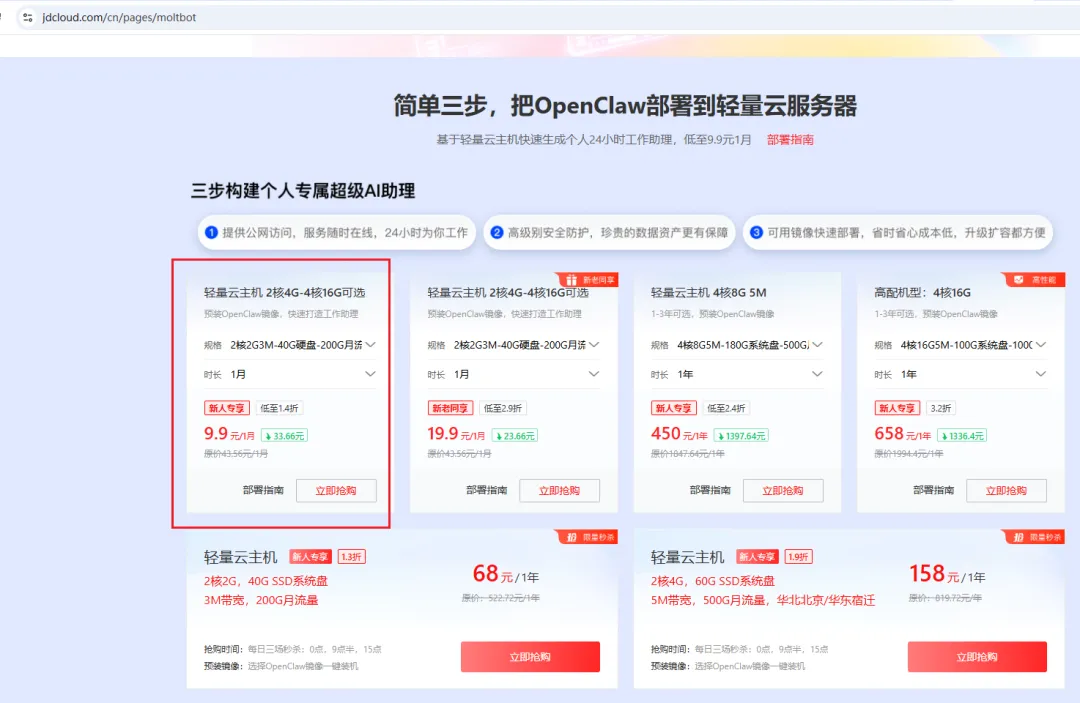Click the price 9.9 元/1月
Image resolution: width=1080 pixels, height=703 pixels.
click(x=229, y=434)
